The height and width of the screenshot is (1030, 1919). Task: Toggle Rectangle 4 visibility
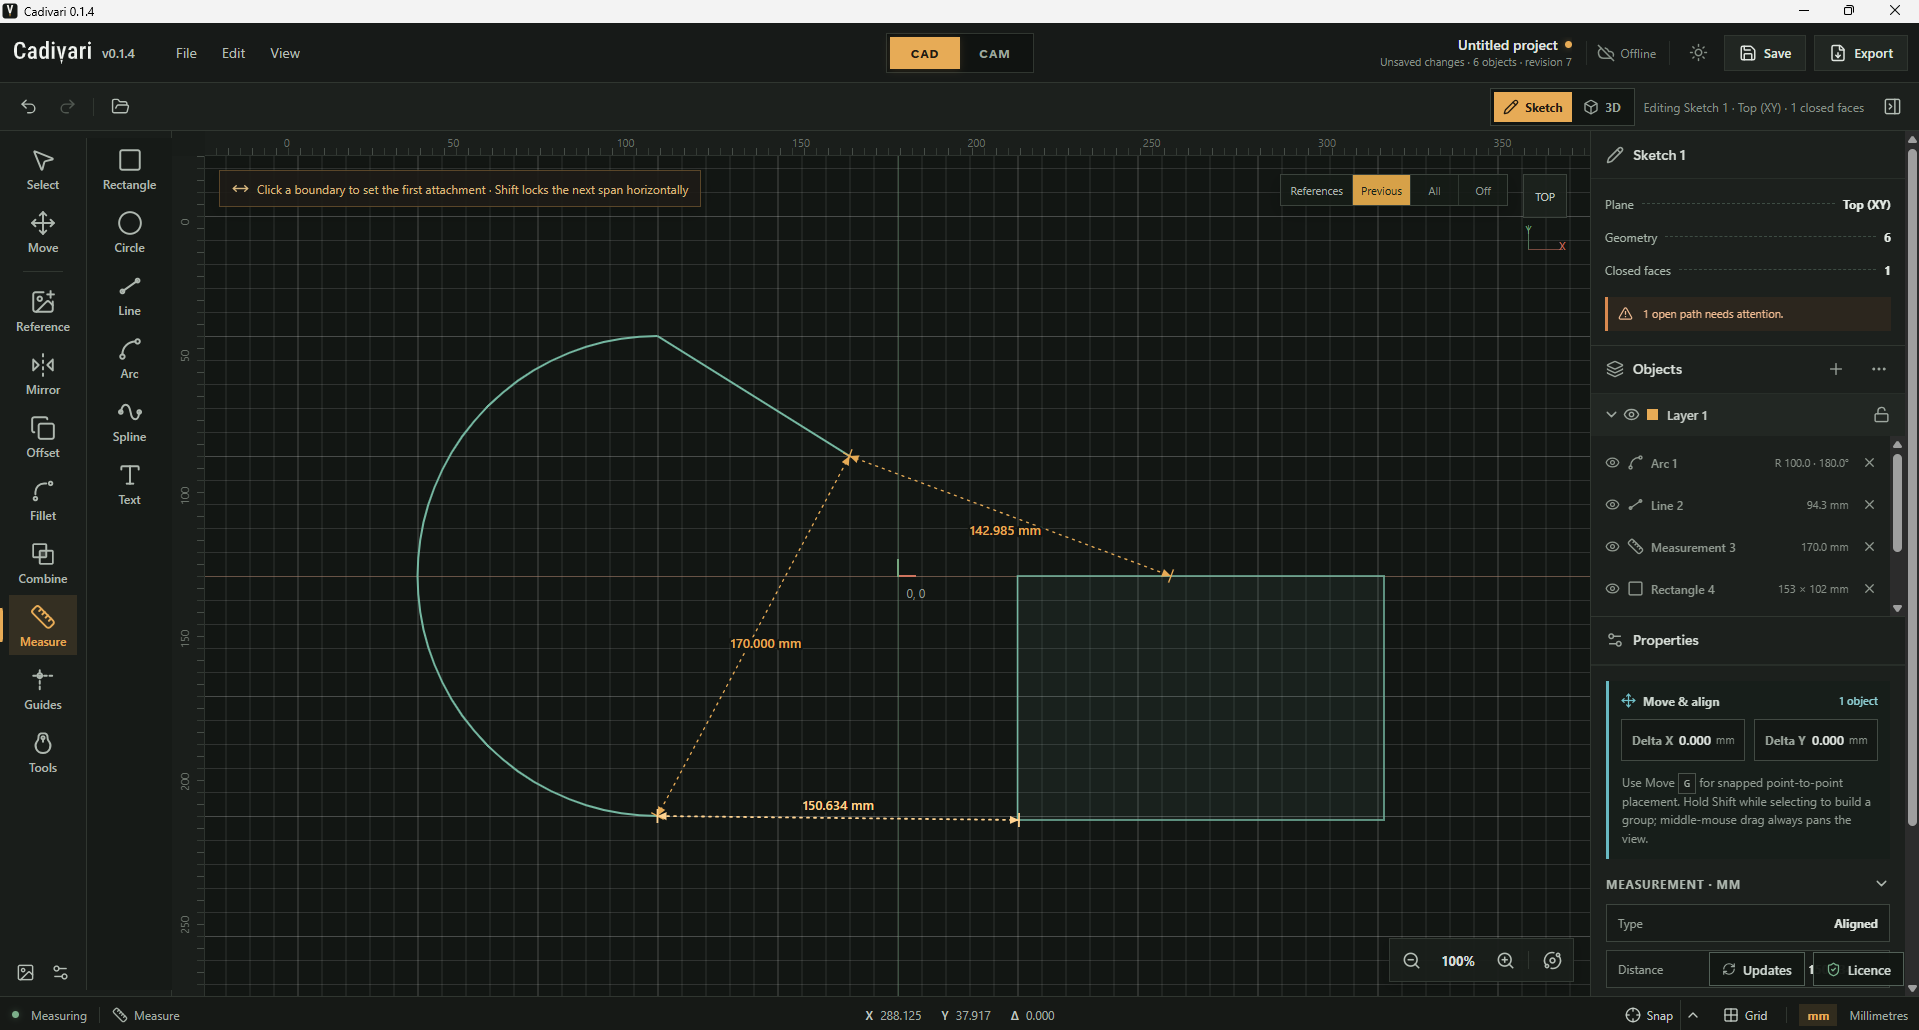pos(1612,589)
